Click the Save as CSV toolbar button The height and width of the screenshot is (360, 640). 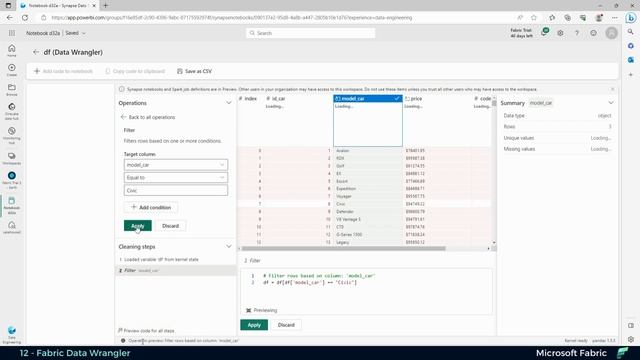click(x=195, y=71)
